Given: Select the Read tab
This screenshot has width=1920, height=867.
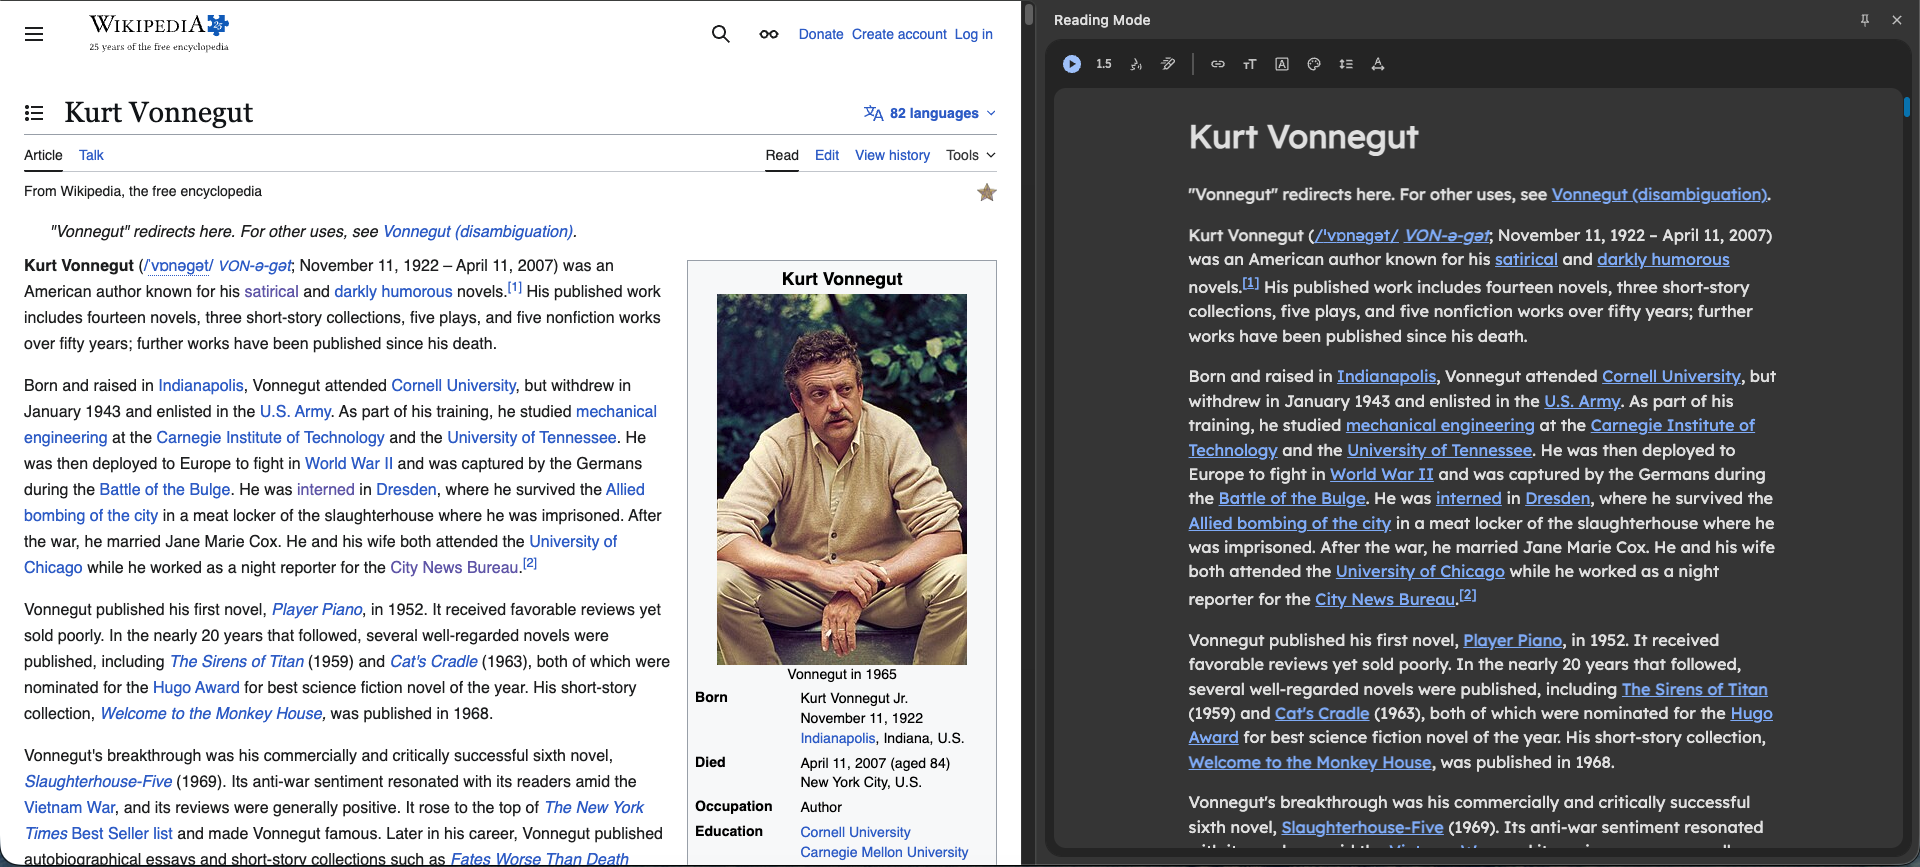Looking at the screenshot, I should [x=782, y=155].
